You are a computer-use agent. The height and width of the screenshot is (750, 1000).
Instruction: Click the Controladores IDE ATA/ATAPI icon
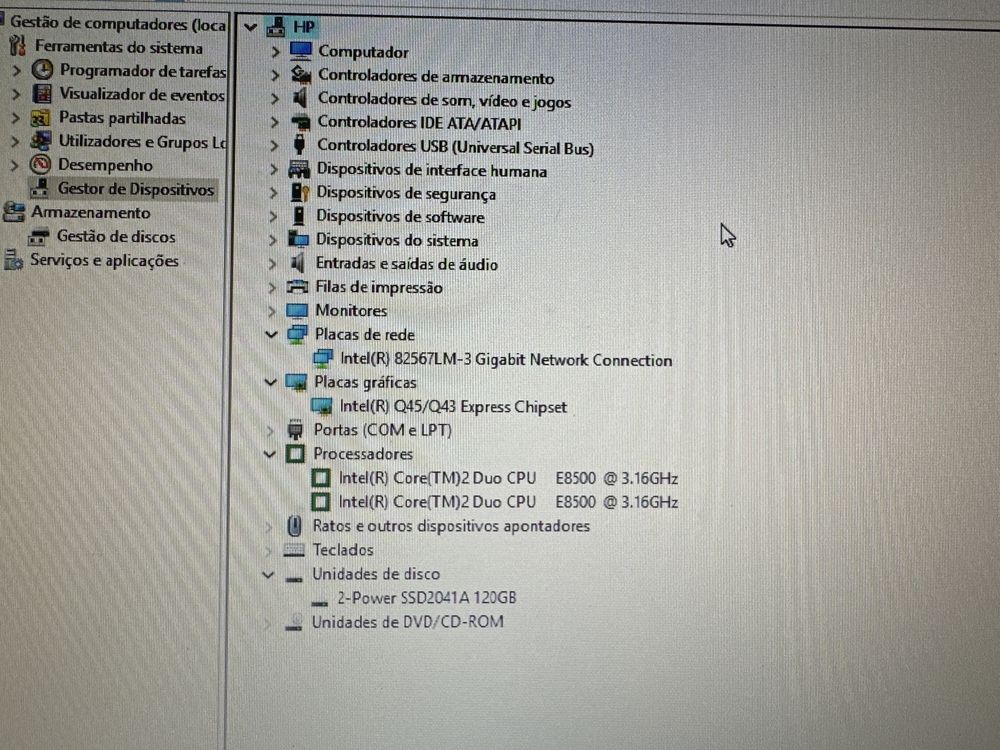300,122
